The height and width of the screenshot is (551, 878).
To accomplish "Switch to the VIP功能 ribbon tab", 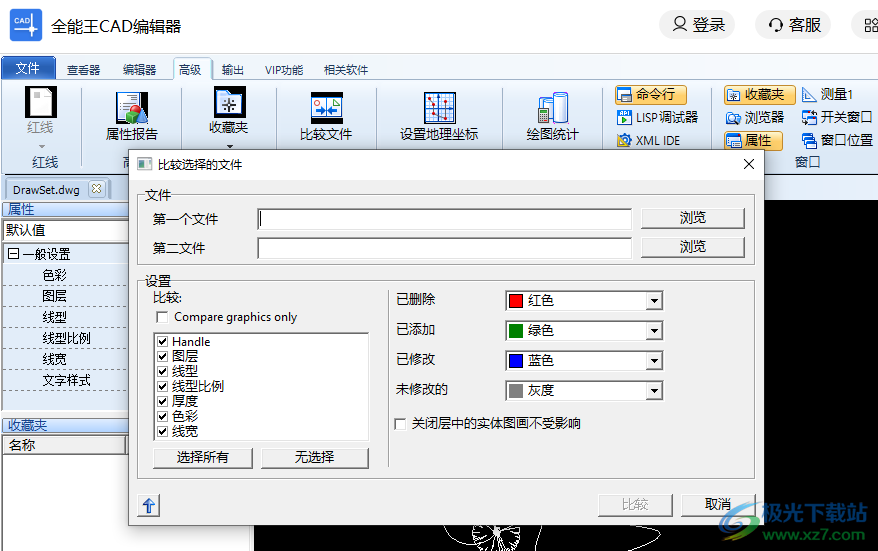I will point(284,69).
